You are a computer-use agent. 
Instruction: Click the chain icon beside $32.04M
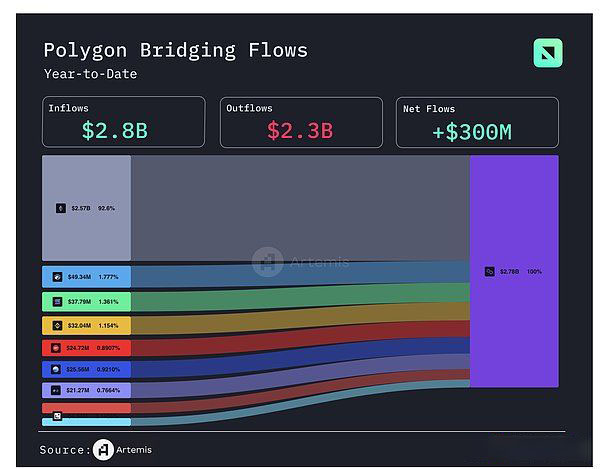coord(58,325)
